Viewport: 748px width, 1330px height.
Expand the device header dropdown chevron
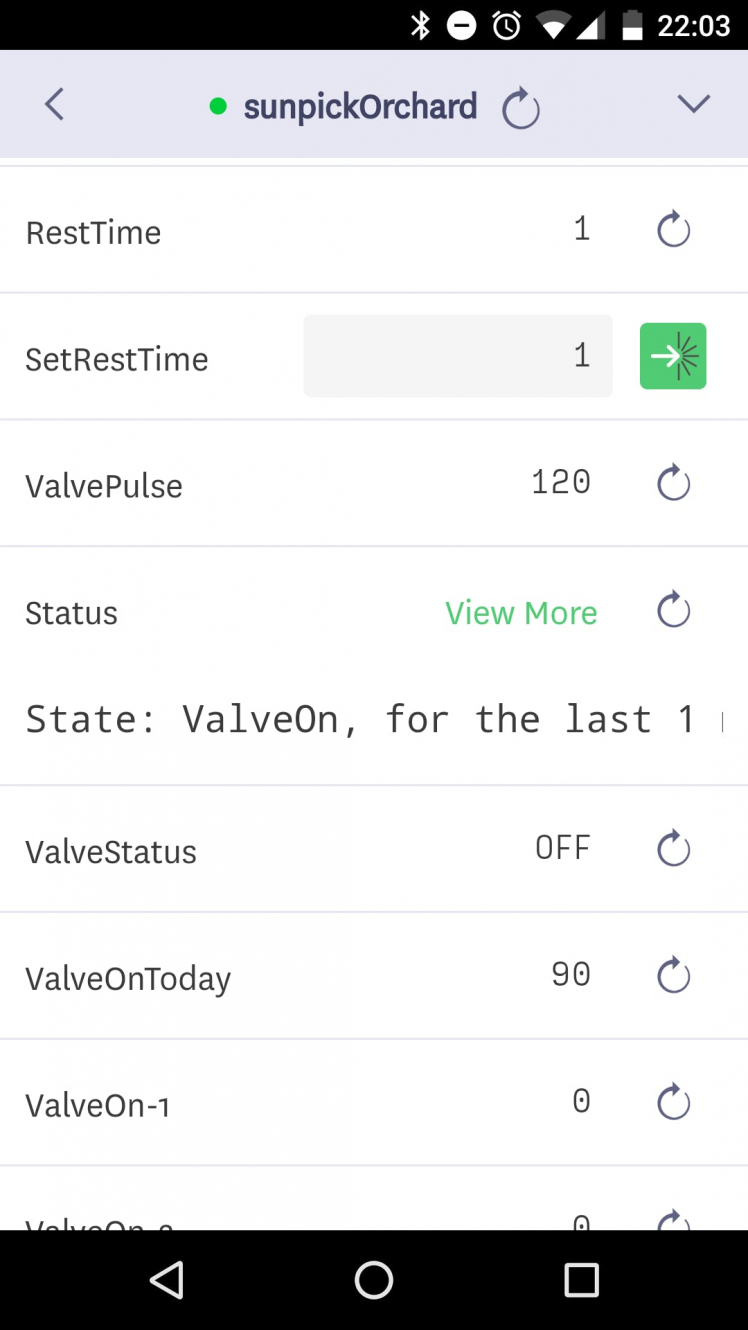[x=693, y=104]
